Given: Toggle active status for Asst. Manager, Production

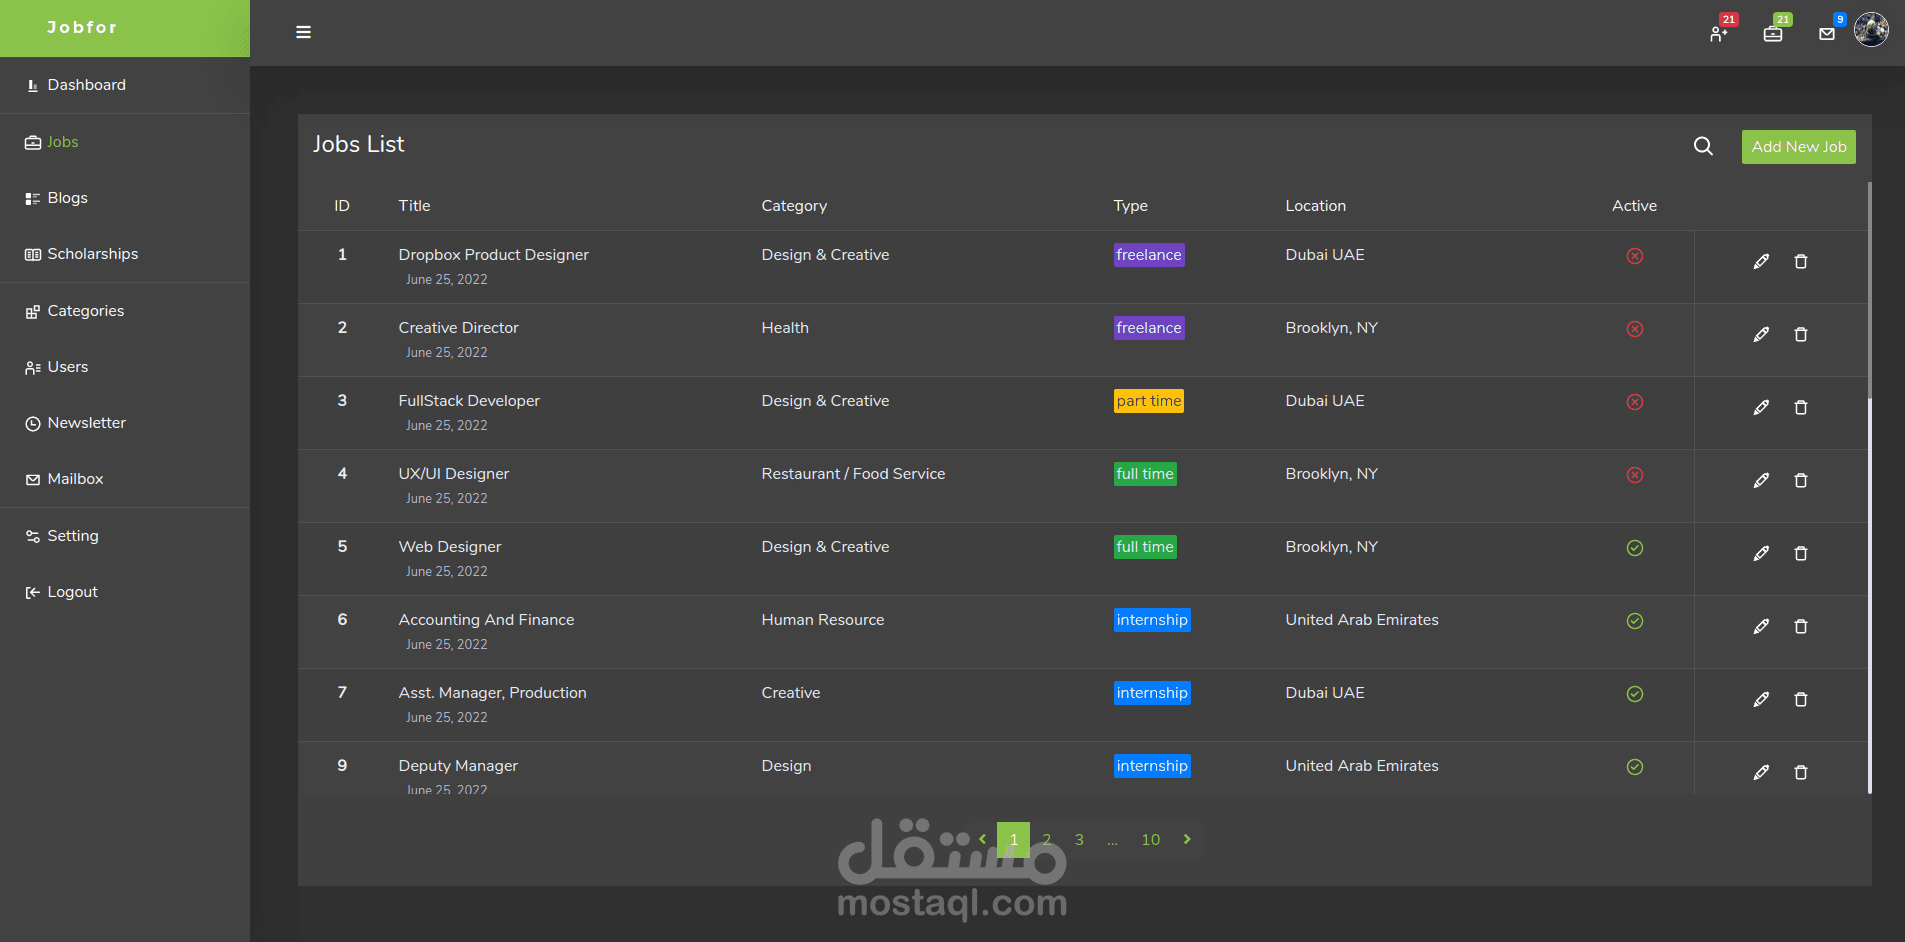Looking at the screenshot, I should (x=1635, y=694).
